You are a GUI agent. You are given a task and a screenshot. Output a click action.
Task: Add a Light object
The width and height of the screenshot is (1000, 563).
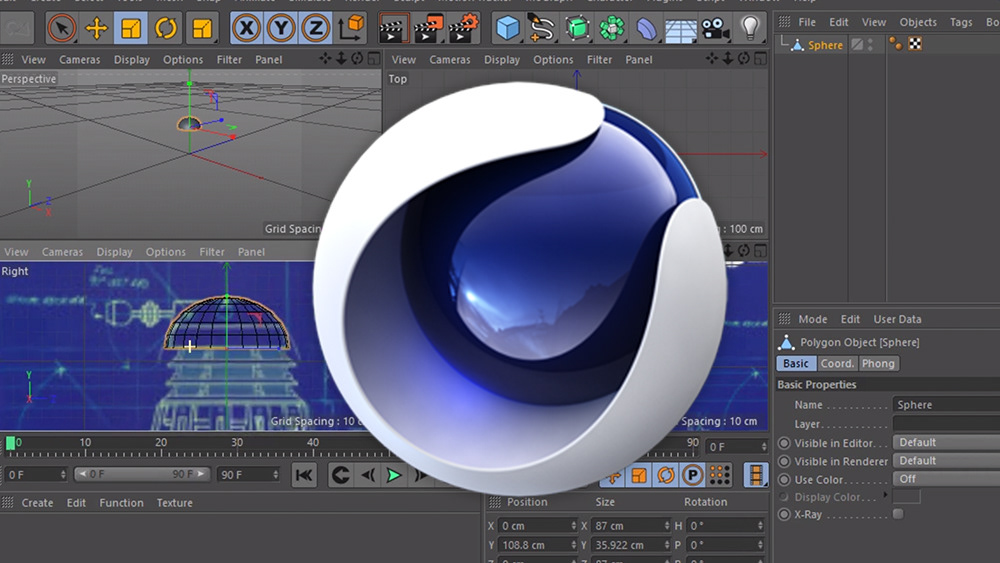click(x=750, y=27)
